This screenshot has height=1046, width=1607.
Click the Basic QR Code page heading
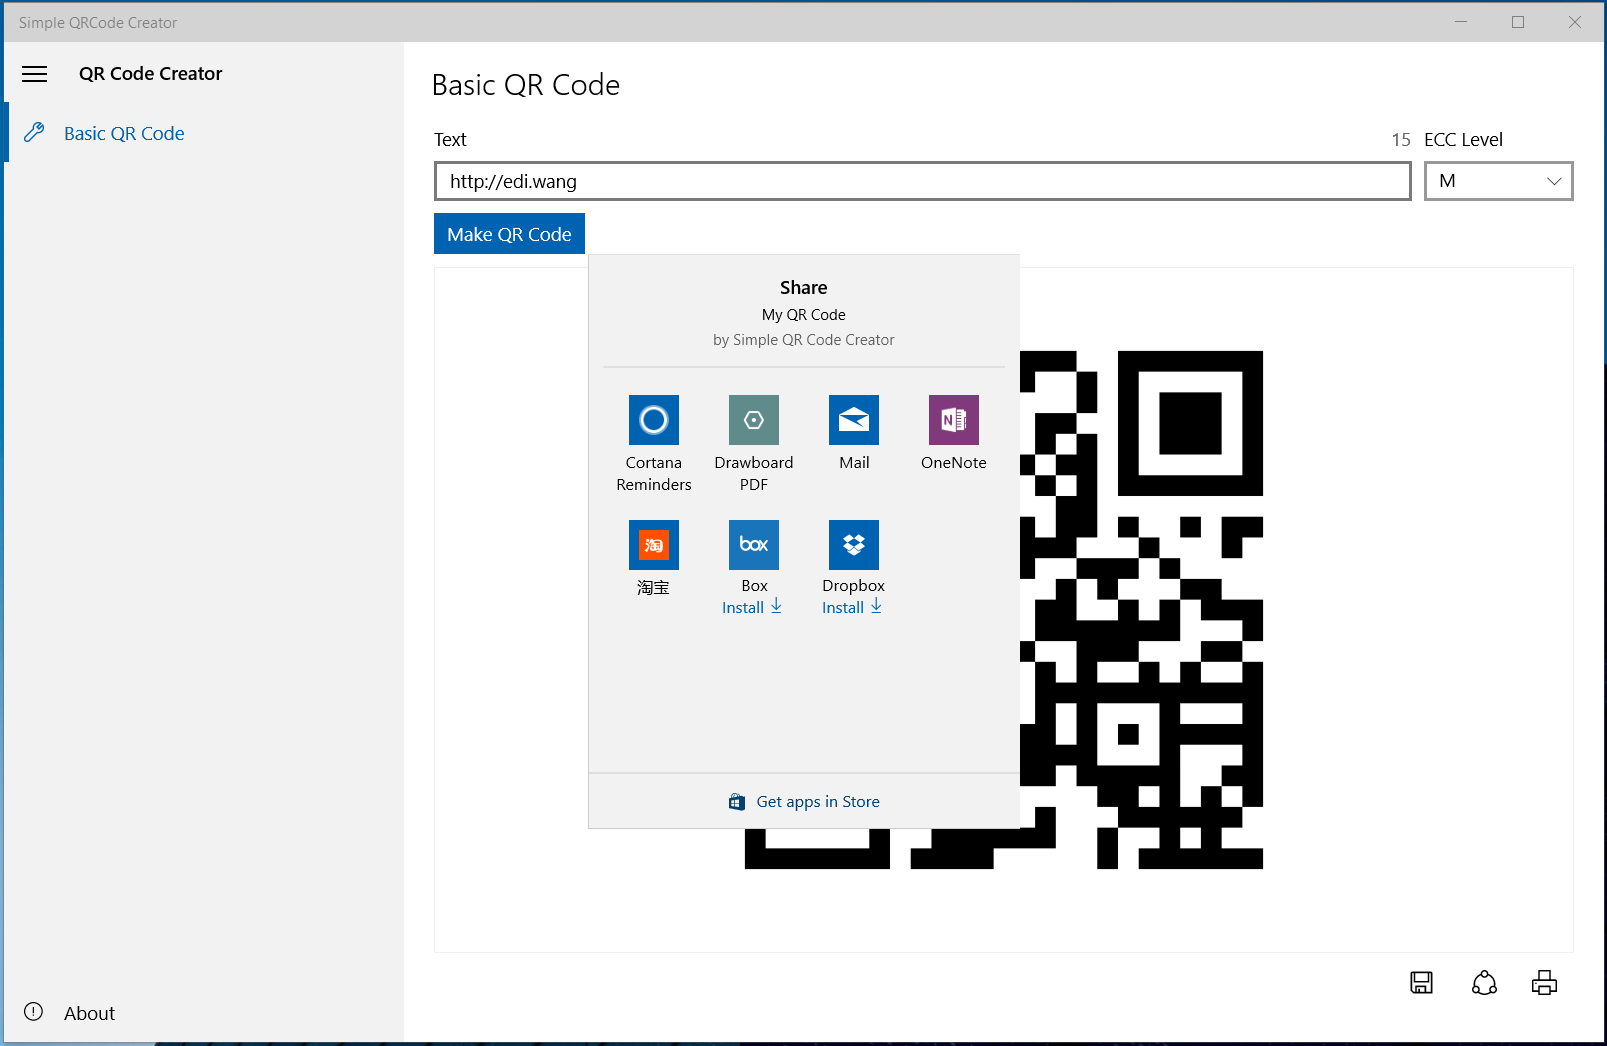(x=526, y=85)
